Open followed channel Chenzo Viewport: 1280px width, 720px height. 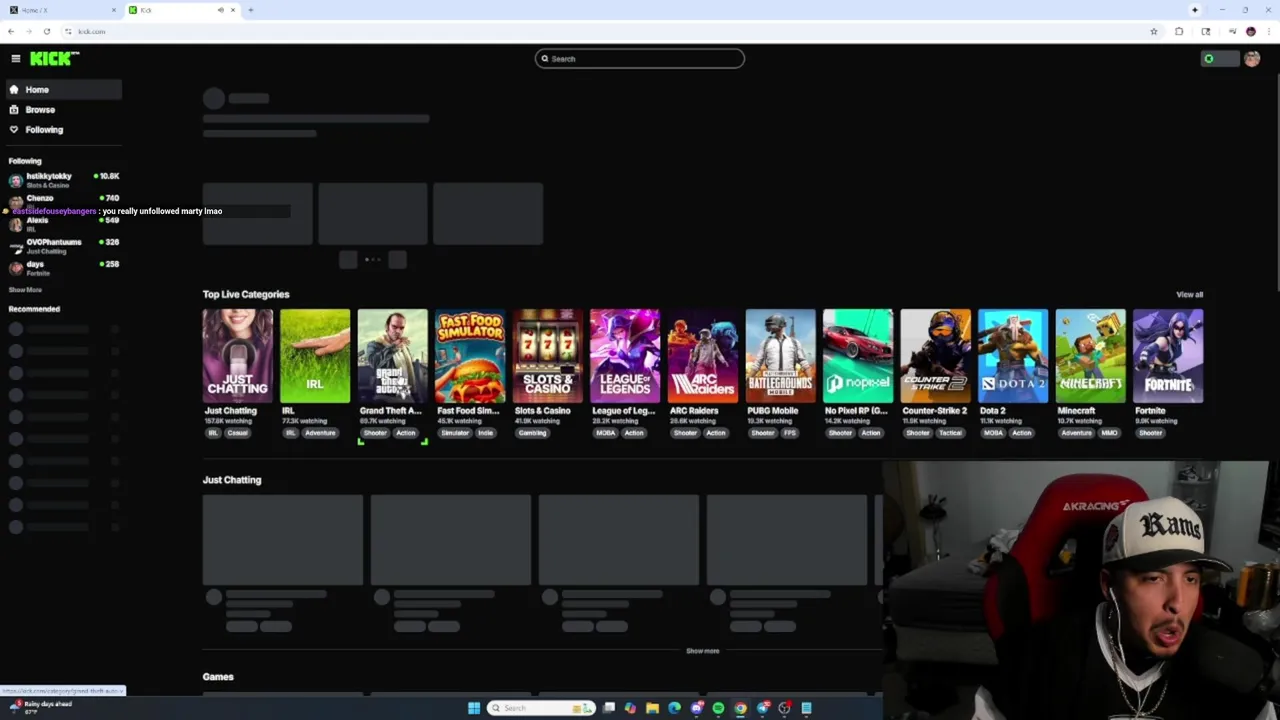(63, 200)
